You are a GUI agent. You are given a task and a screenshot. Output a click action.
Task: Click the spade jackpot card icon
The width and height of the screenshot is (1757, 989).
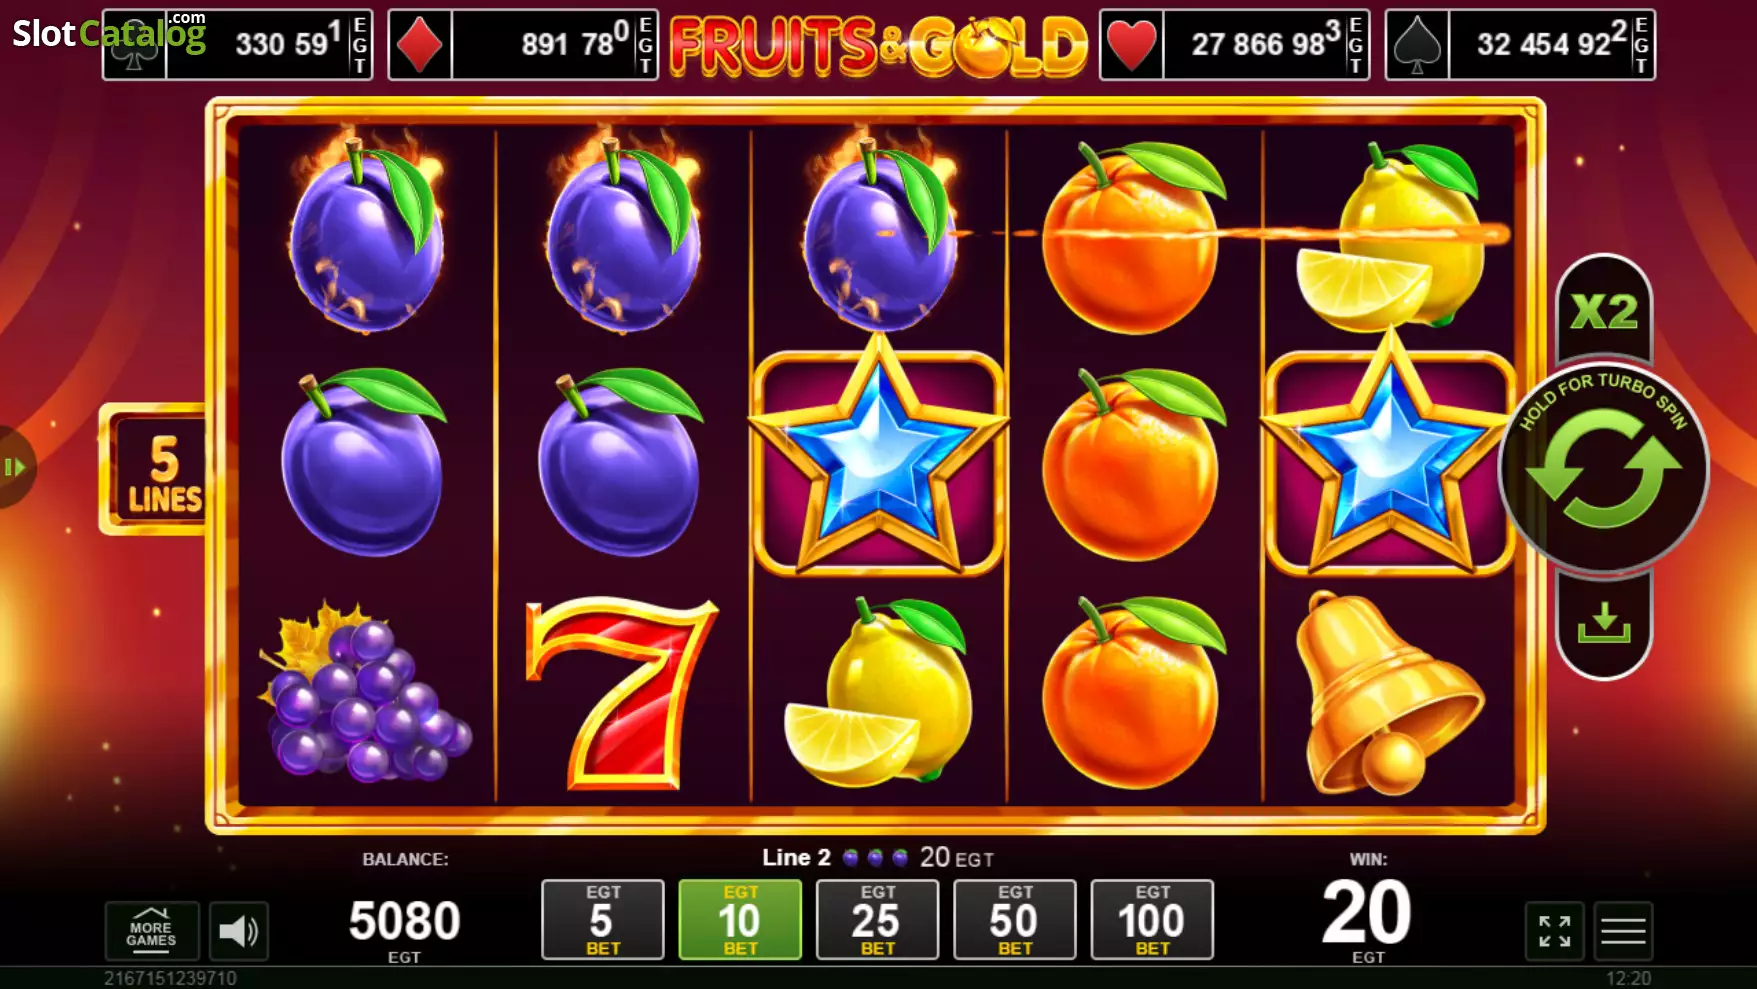(1417, 45)
